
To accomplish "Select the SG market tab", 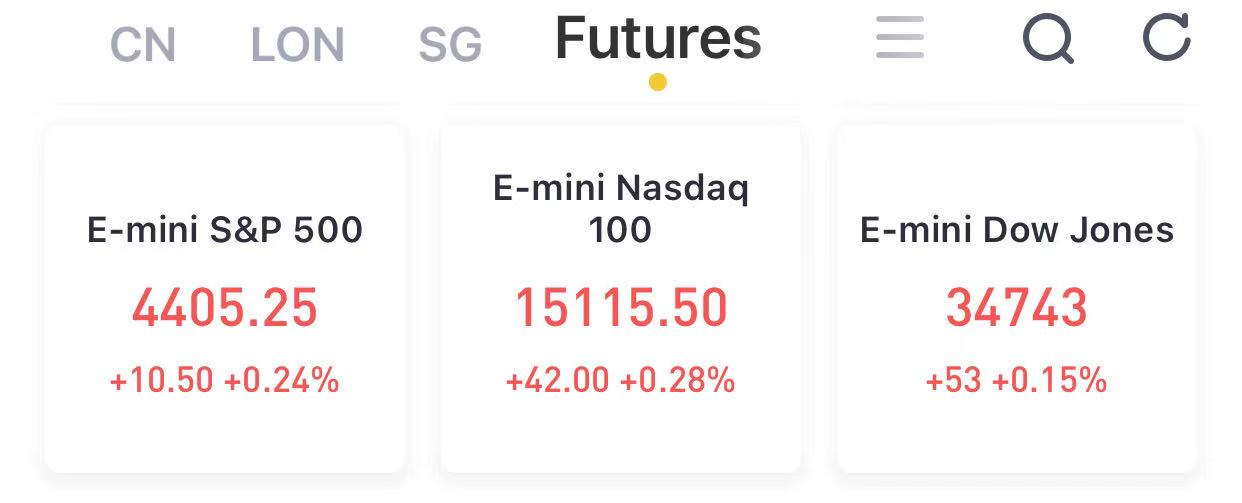I will [x=450, y=45].
